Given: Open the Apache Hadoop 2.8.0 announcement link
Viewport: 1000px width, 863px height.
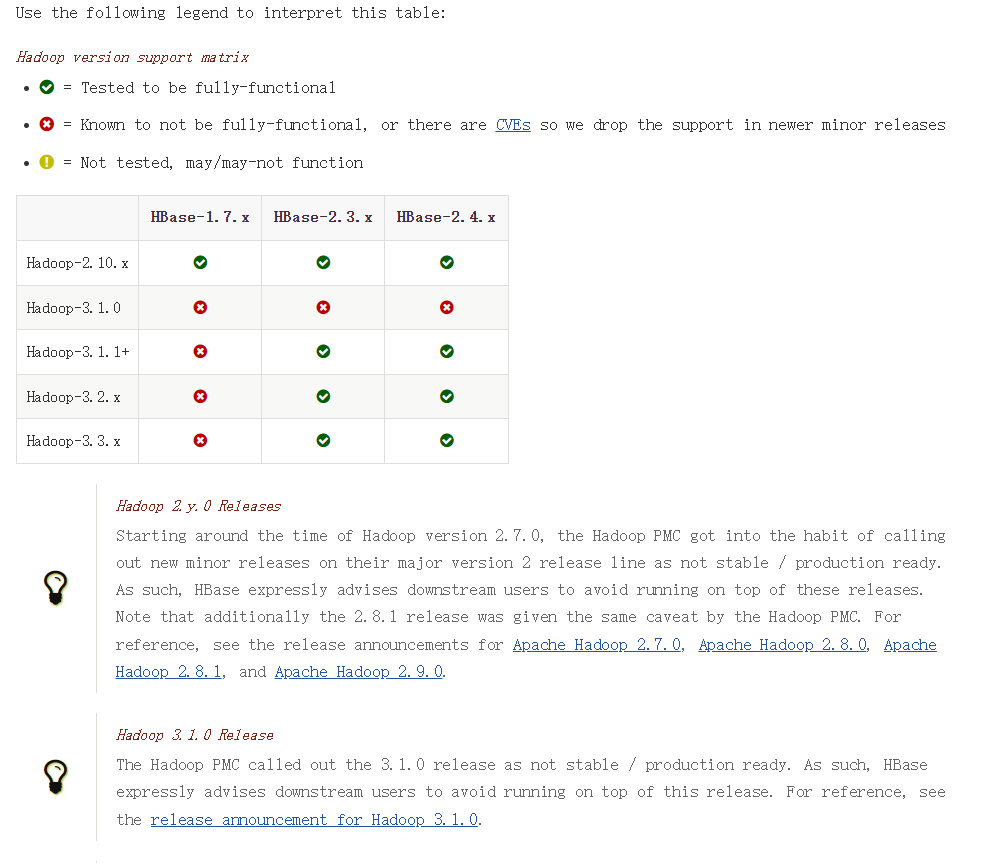Looking at the screenshot, I should 783,645.
